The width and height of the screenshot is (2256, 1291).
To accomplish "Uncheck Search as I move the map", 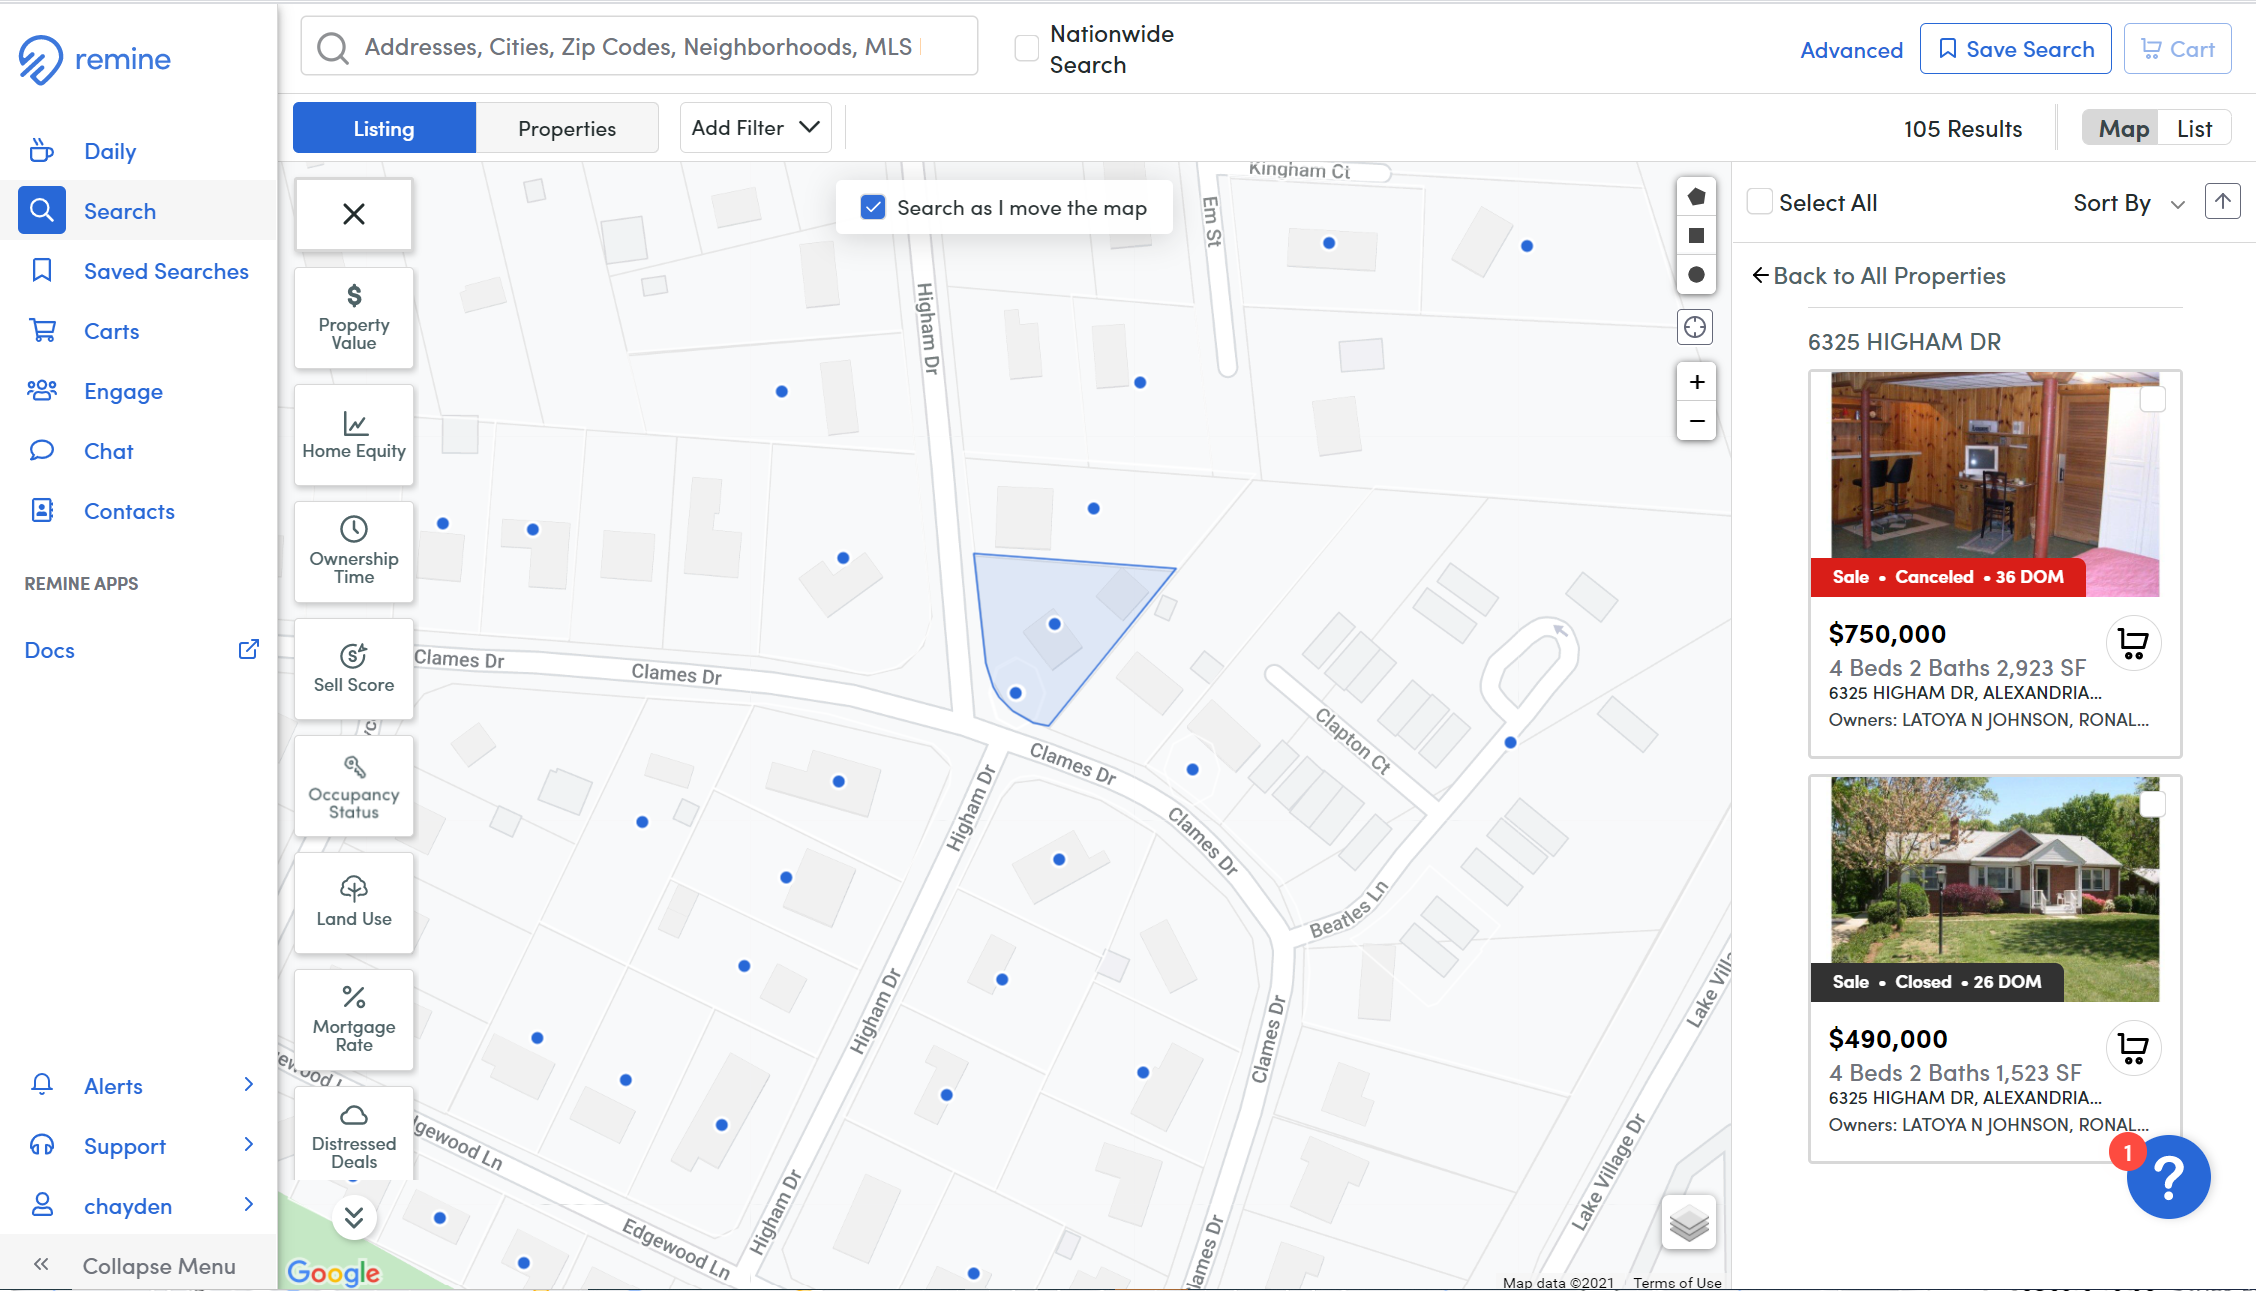I will coord(873,207).
